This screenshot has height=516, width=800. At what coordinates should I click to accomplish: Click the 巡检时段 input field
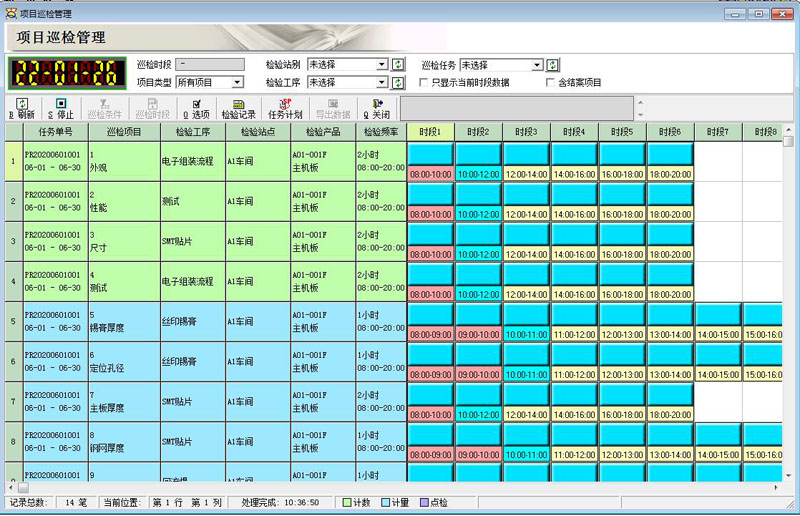(x=209, y=65)
